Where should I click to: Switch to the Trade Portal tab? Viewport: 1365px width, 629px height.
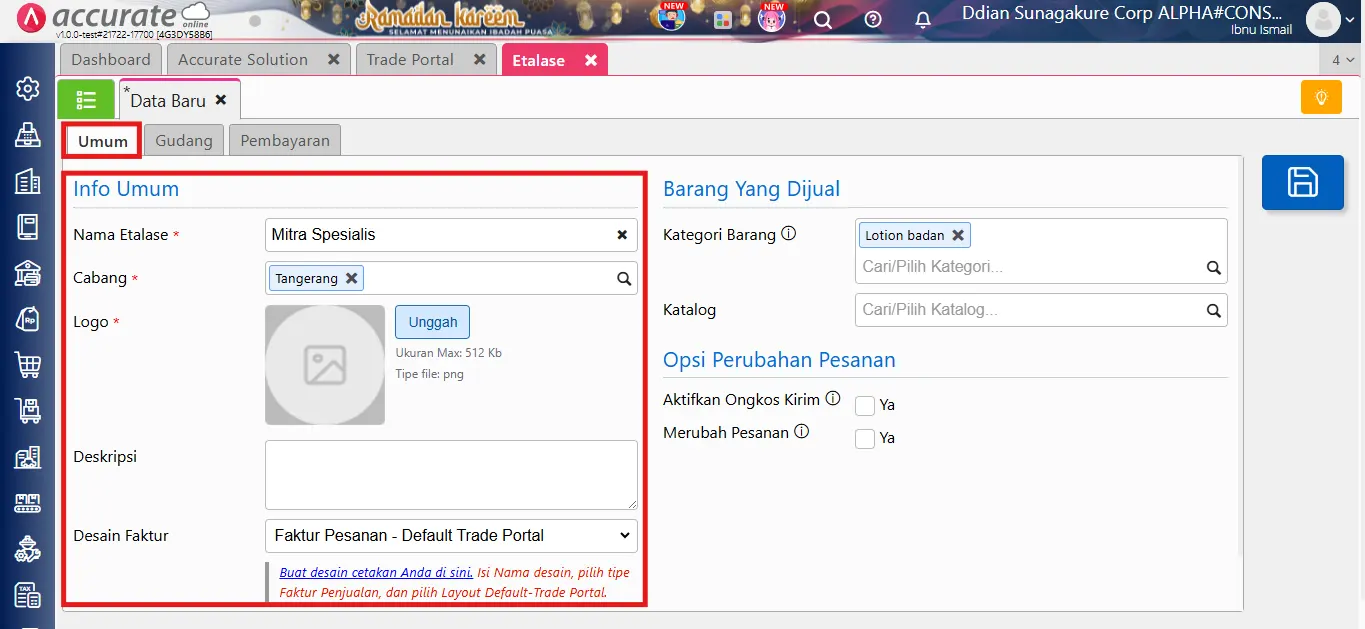412,59
